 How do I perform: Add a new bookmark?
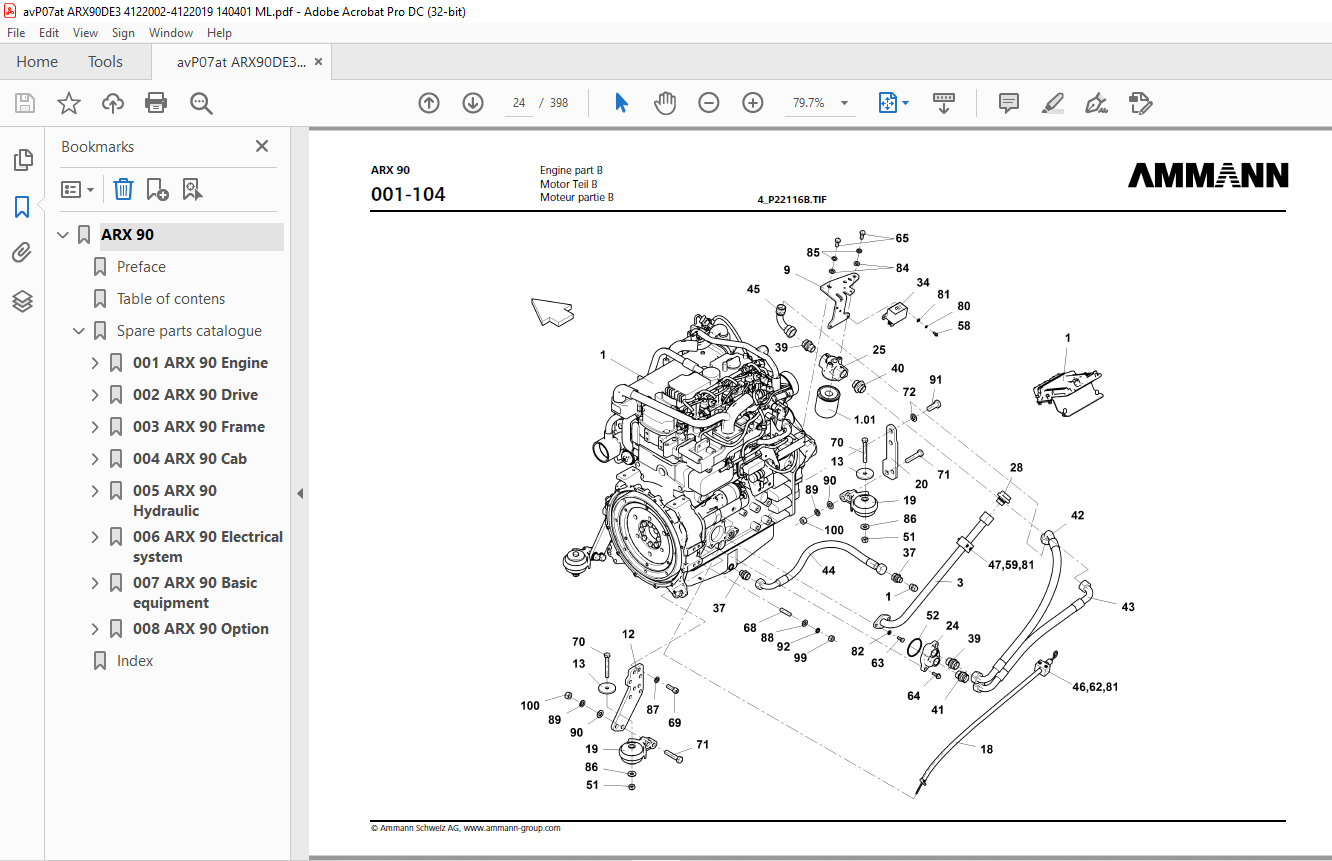click(158, 189)
